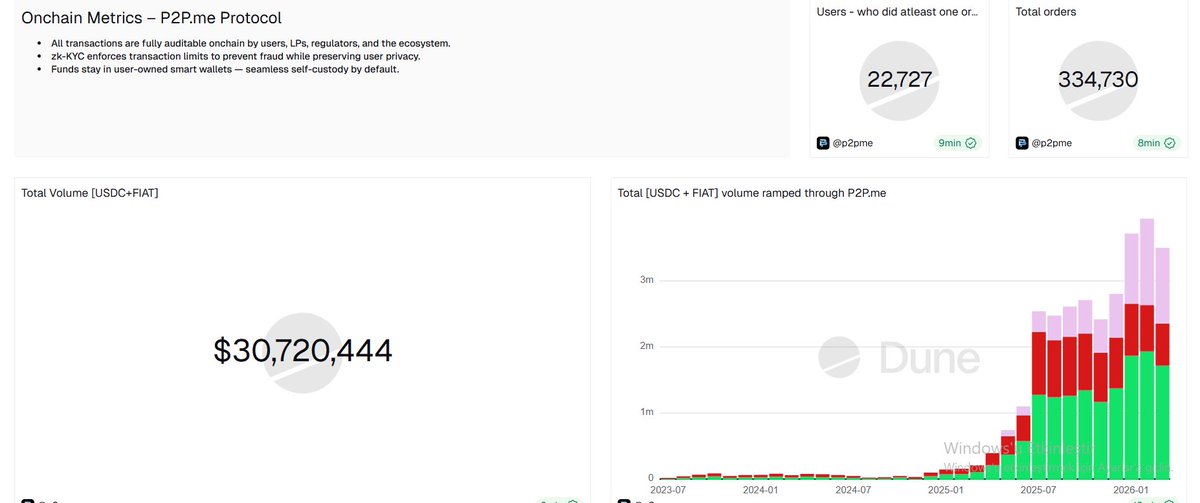Click the p2pme avatar icon in Users card
This screenshot has height=503, width=1200.
pyautogui.click(x=823, y=143)
